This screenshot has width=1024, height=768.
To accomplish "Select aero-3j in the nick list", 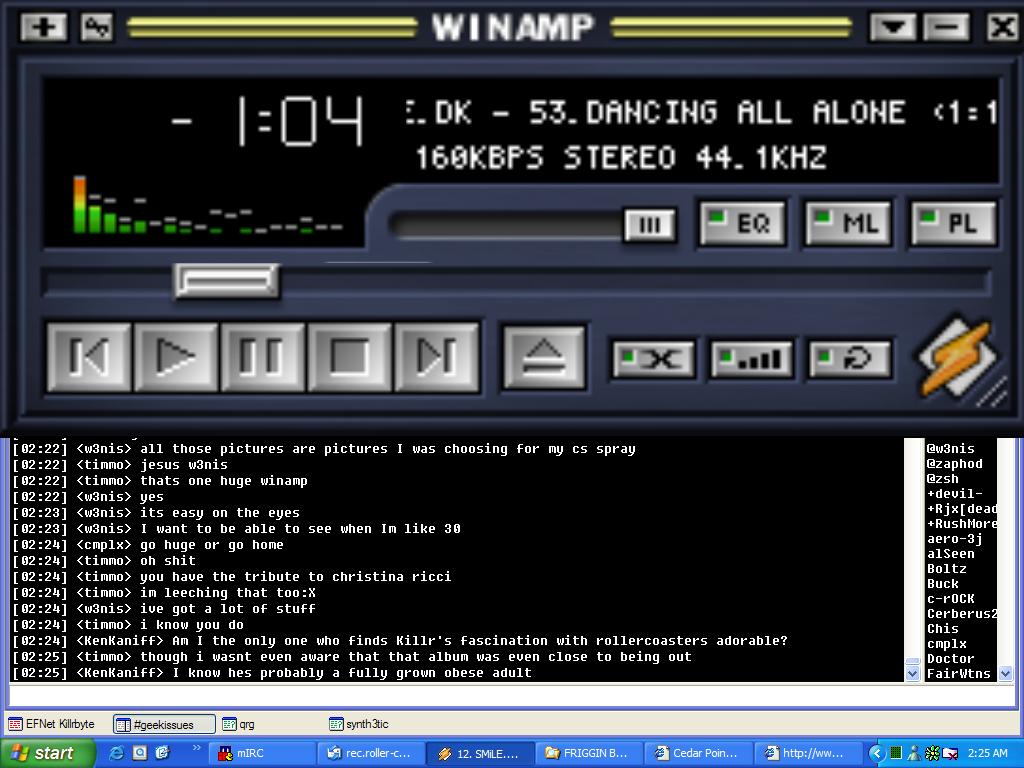I will tap(954, 539).
